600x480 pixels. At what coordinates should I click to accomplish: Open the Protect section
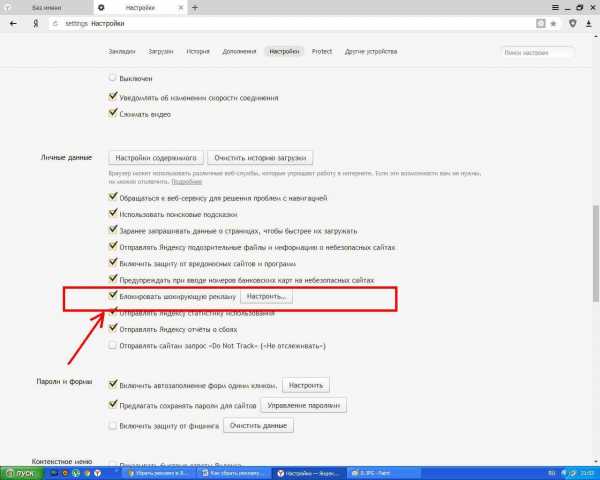click(322, 52)
